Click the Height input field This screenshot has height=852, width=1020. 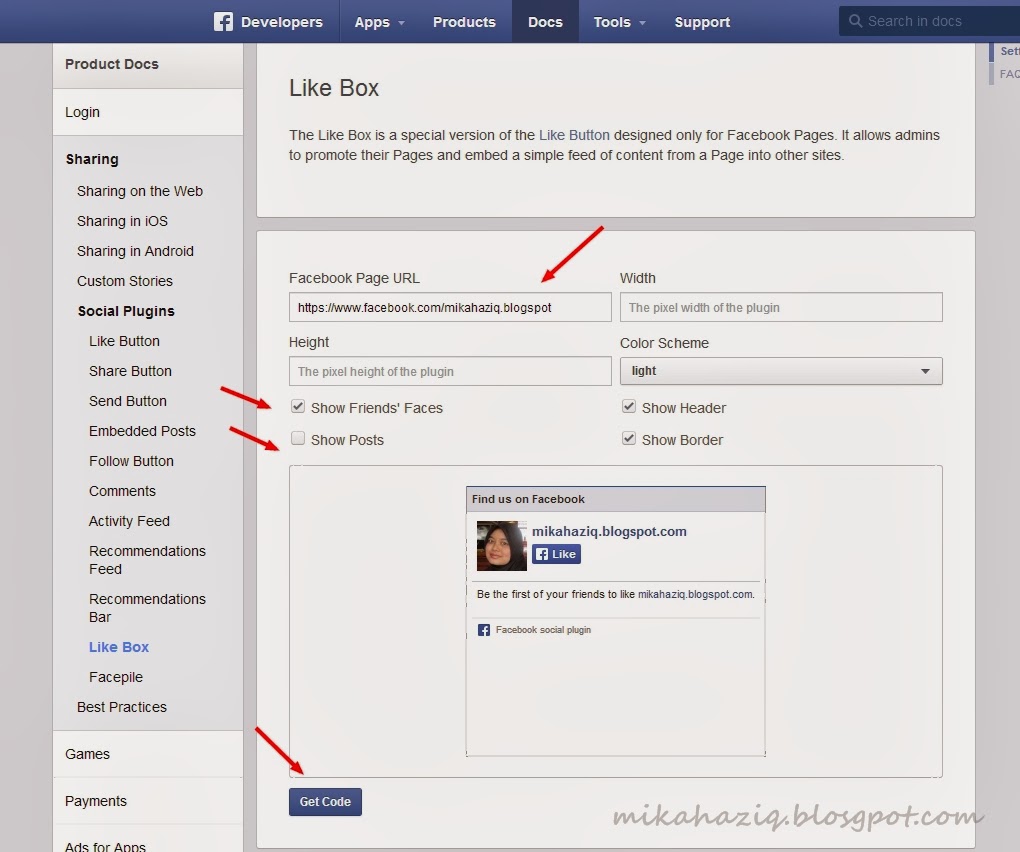450,371
